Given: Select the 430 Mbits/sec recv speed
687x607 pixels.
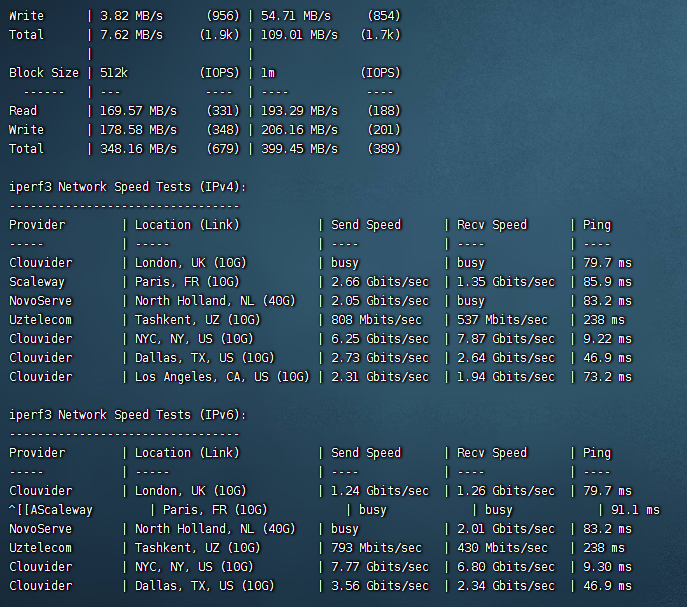Looking at the screenshot, I should (x=502, y=548).
